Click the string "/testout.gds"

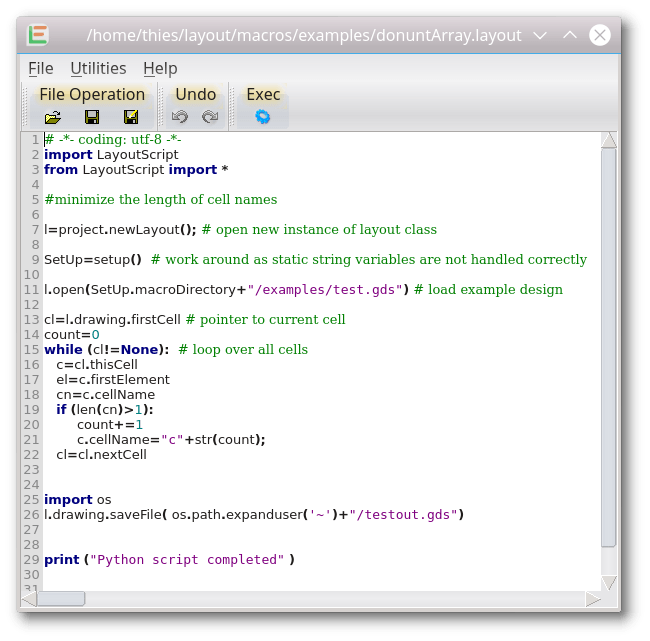[403, 515]
